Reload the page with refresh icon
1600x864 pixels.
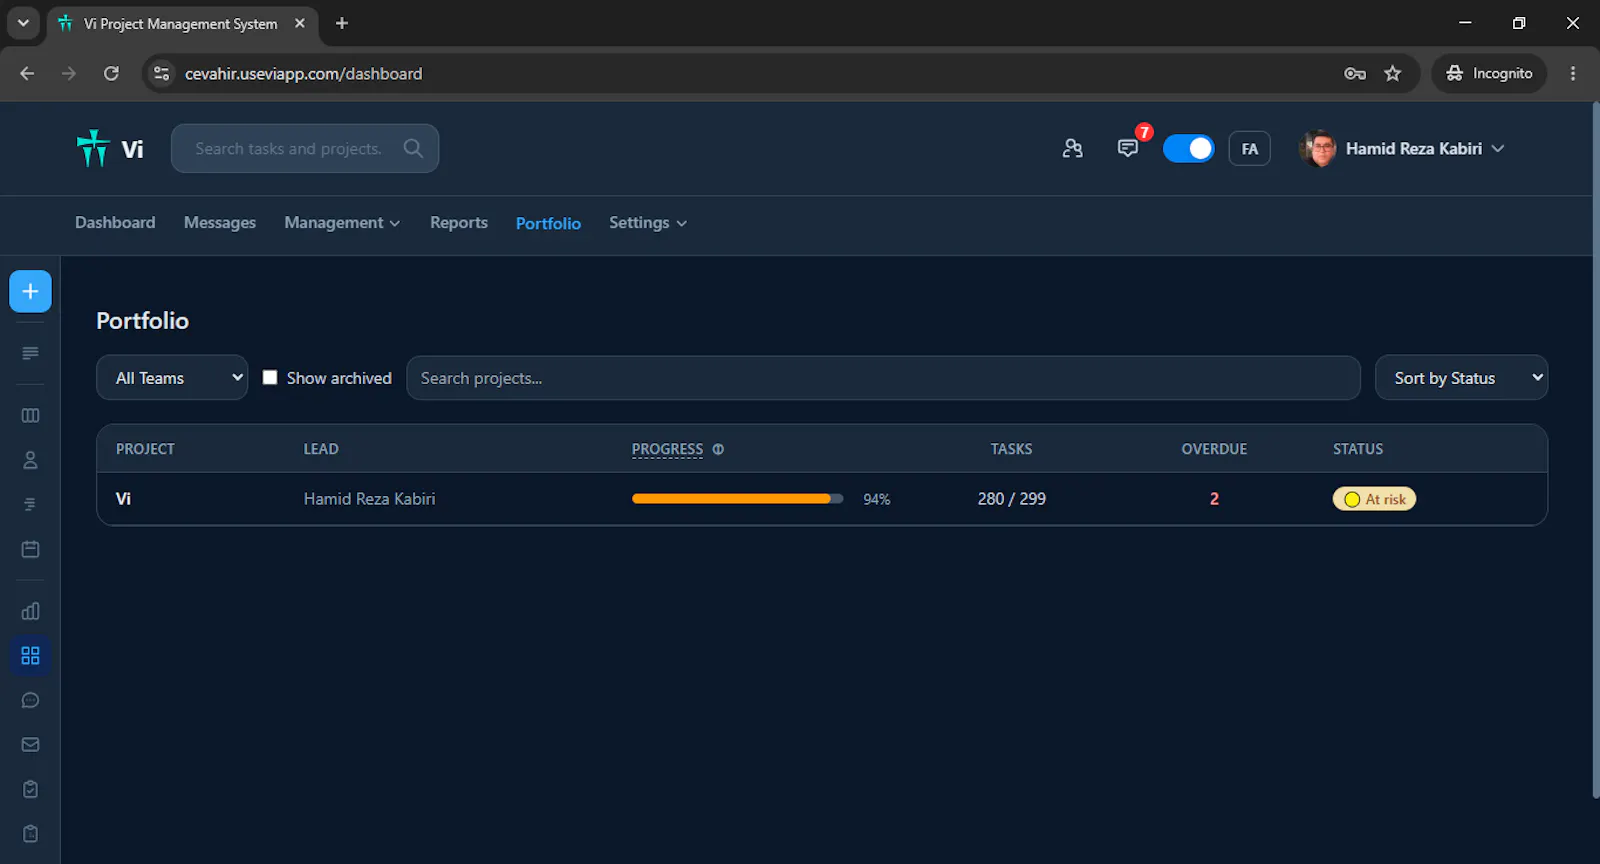(x=111, y=73)
